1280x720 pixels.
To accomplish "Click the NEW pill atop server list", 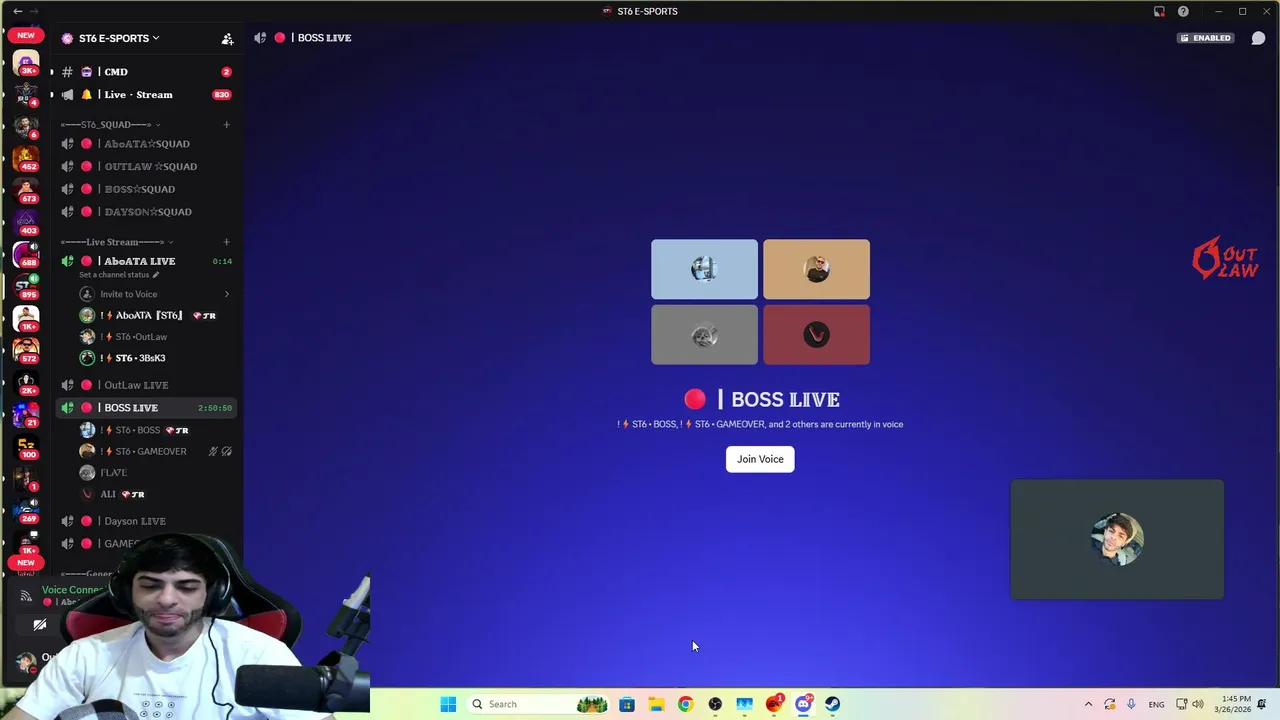I will tap(26, 35).
